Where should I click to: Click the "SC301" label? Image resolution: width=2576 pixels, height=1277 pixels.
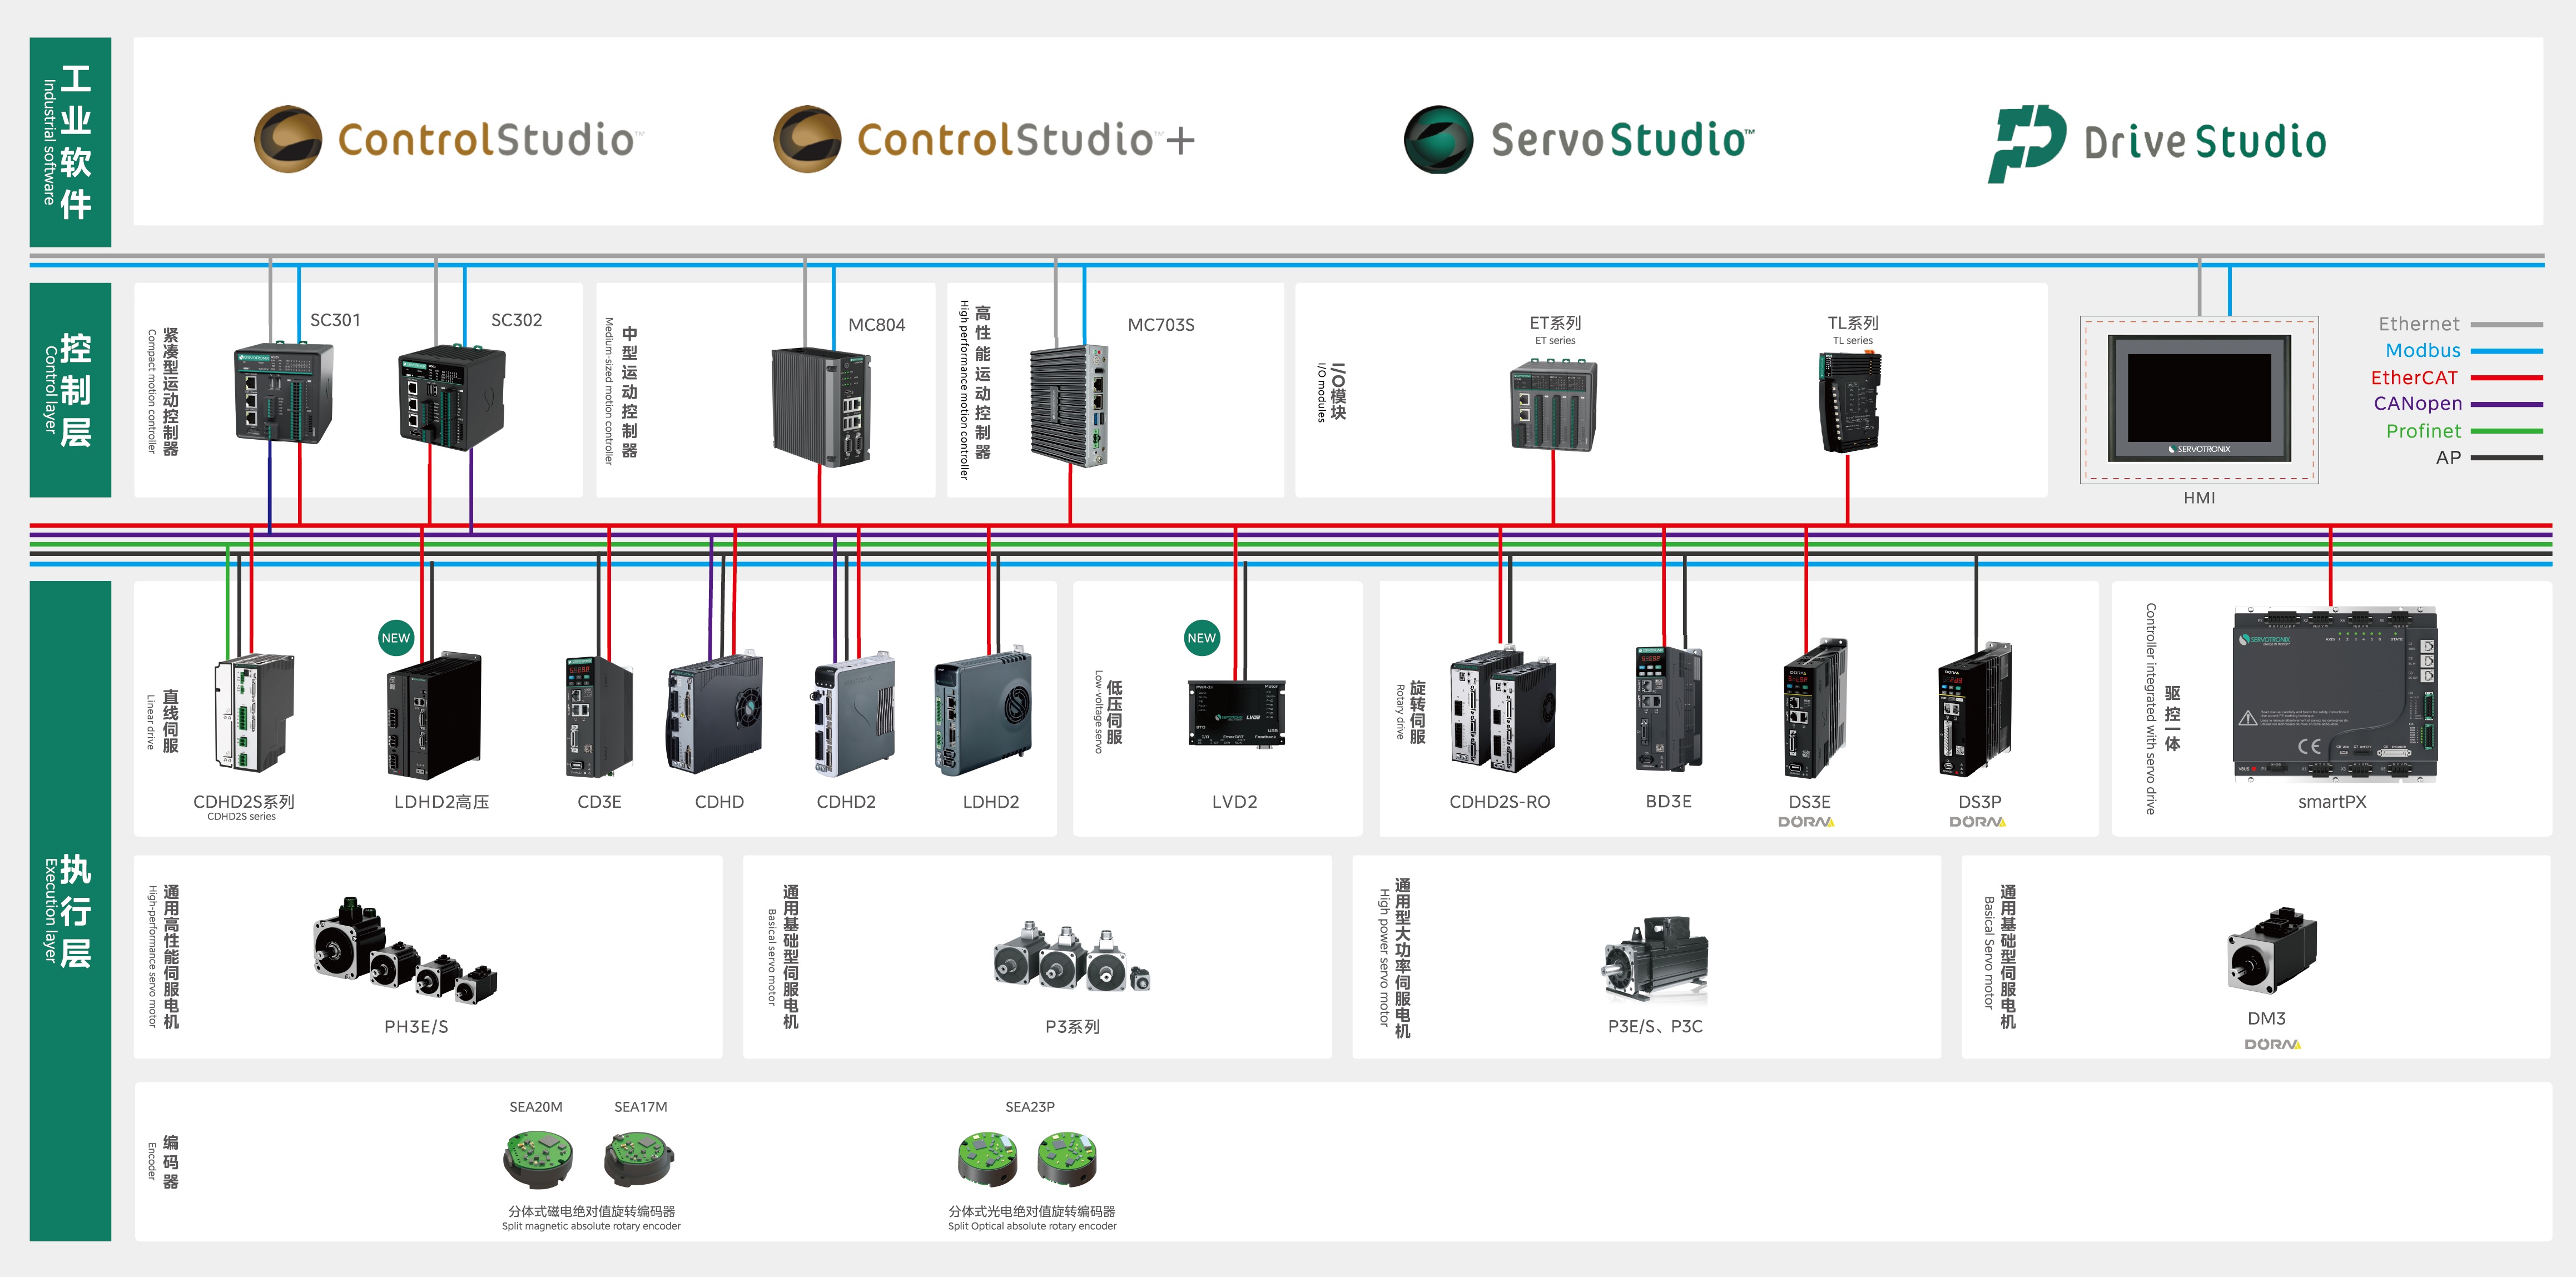(x=335, y=320)
